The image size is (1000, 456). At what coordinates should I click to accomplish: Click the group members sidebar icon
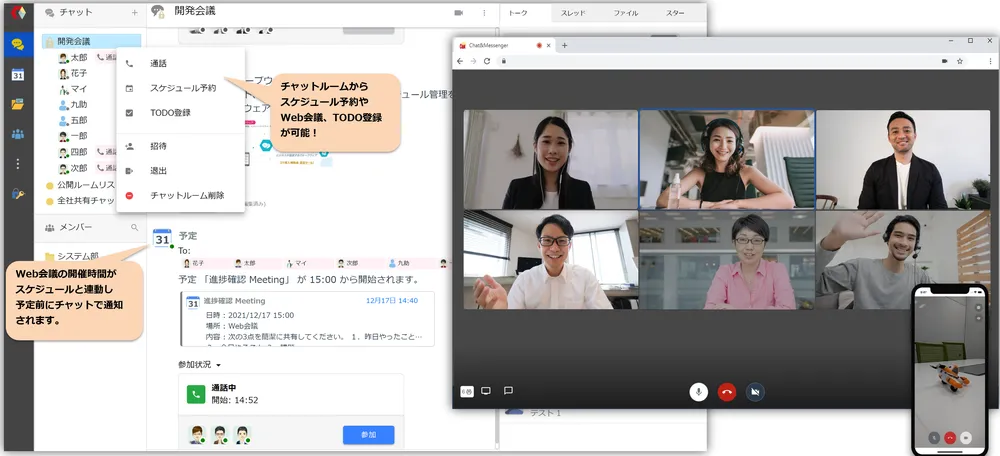(17, 134)
